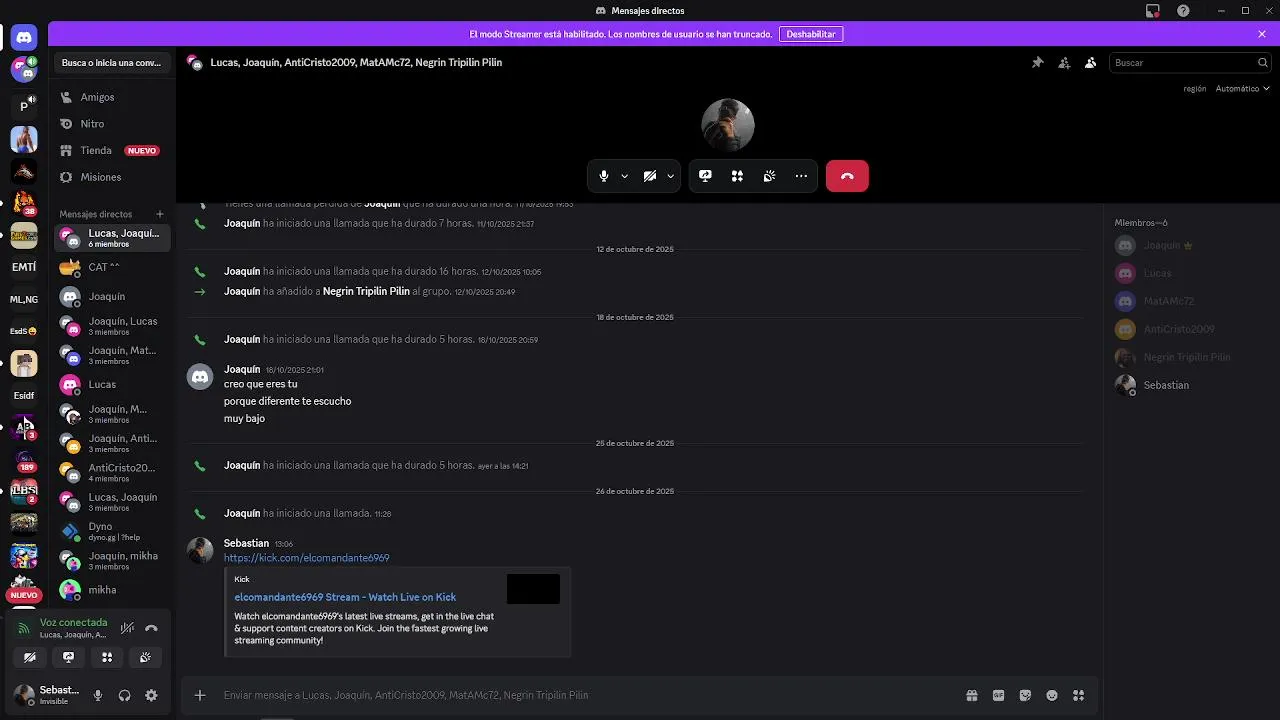
Task: Open the 'Joaquín, Lucas' group chat
Action: 112,326
